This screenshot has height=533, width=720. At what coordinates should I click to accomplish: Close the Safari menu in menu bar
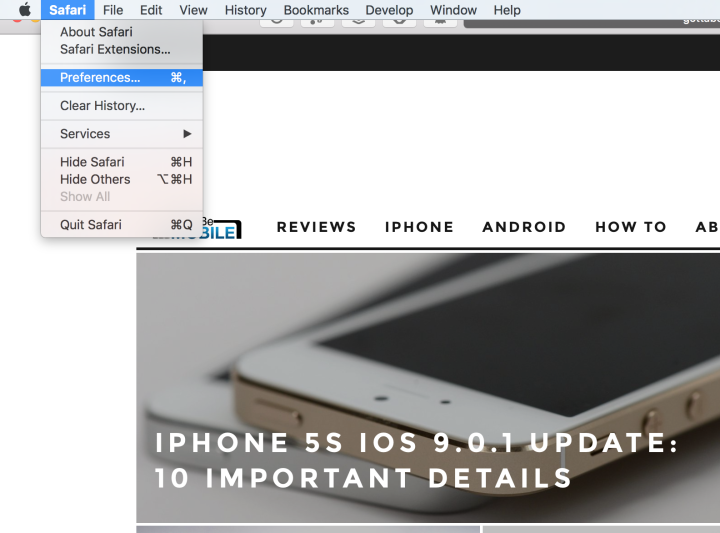[68, 10]
